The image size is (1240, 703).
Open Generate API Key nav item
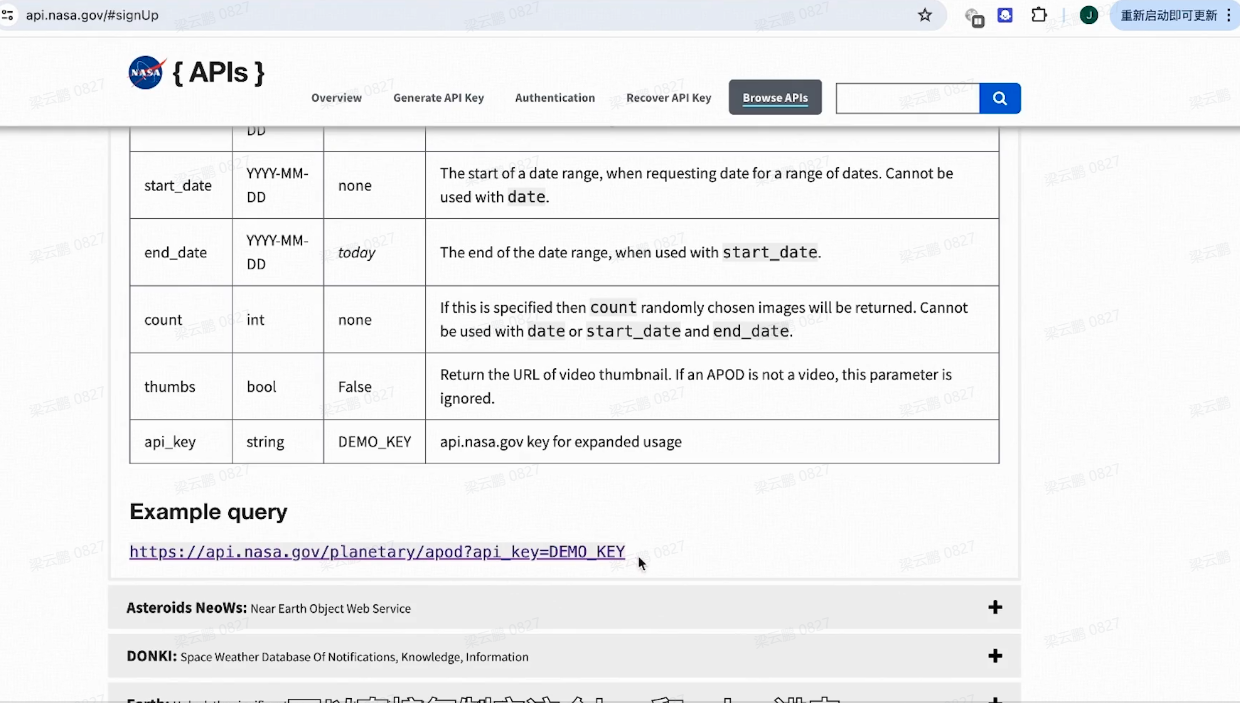(438, 98)
